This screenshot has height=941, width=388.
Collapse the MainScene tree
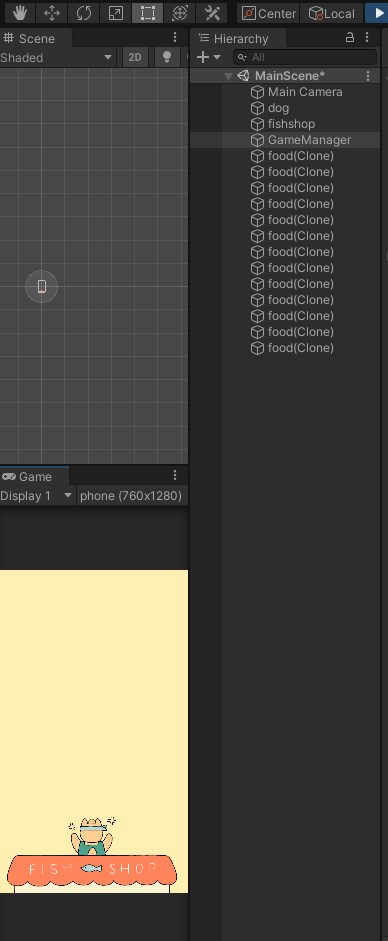[228, 76]
